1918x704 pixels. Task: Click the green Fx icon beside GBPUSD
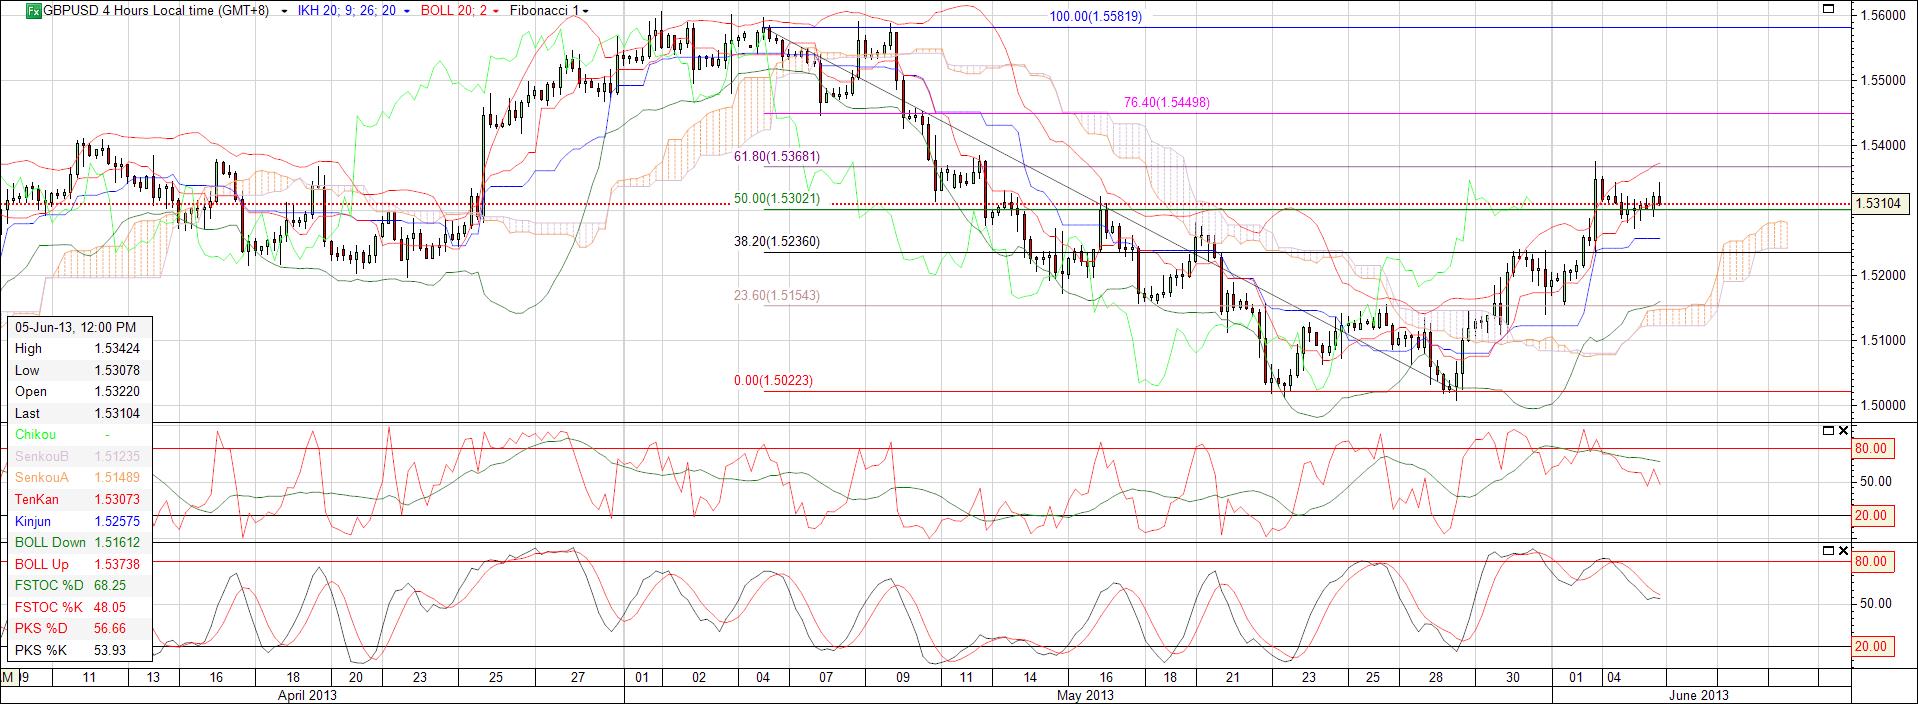[x=33, y=11]
